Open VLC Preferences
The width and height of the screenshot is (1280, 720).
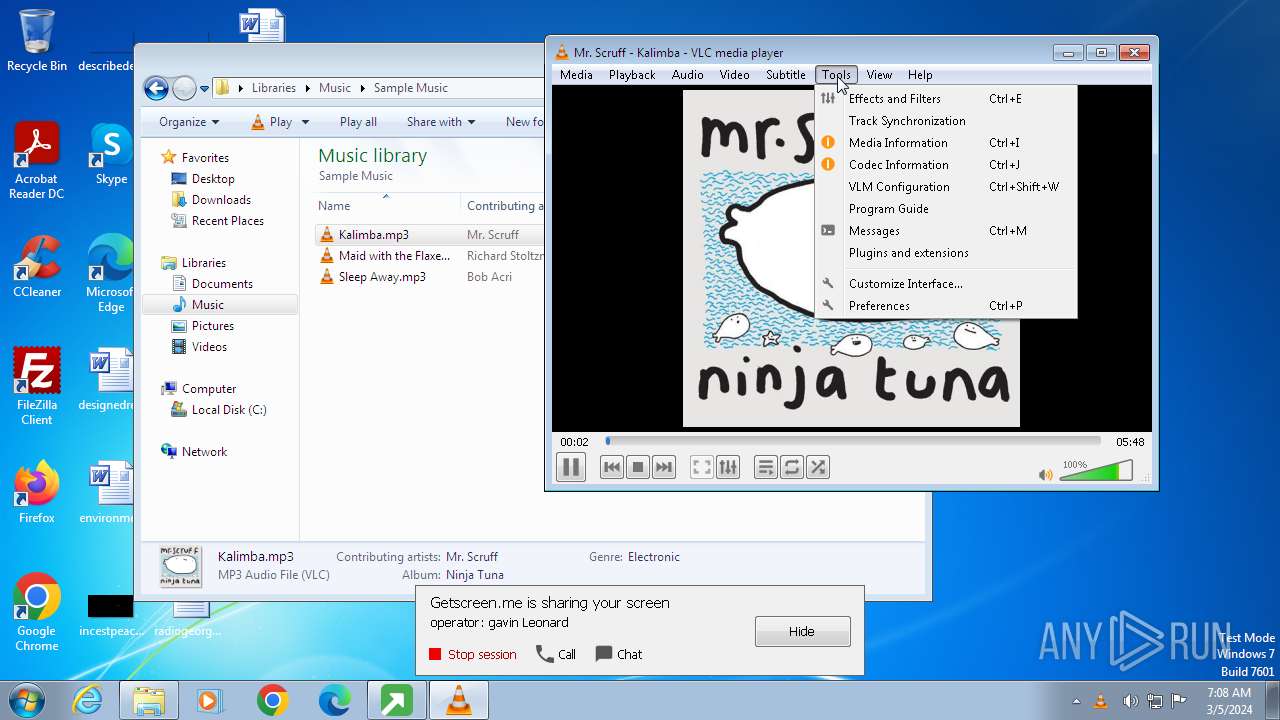[946, 306]
